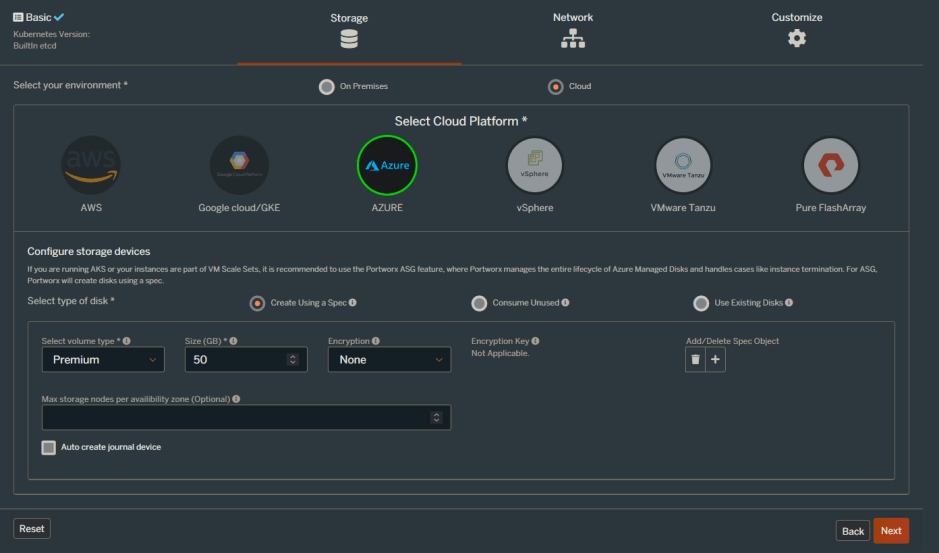Choose the Google cloud/GKE platform icon

point(239,165)
